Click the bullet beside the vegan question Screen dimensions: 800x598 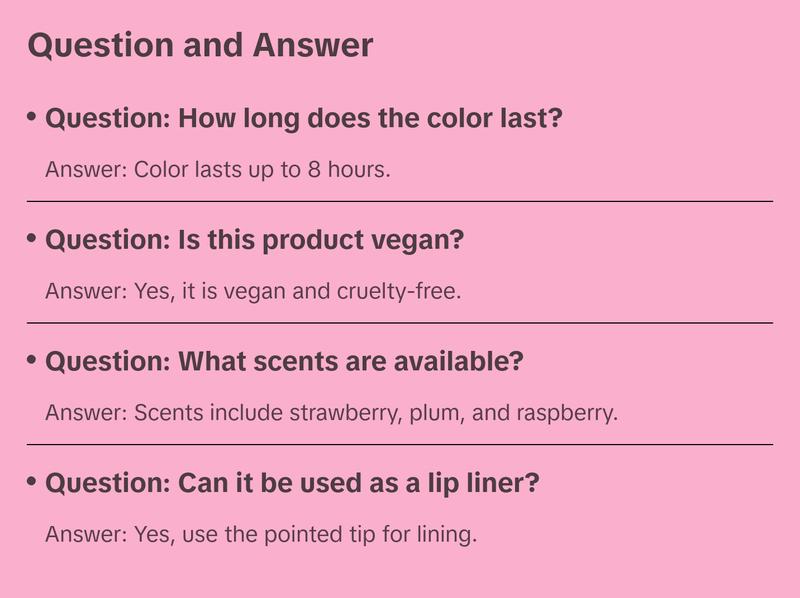coord(32,238)
